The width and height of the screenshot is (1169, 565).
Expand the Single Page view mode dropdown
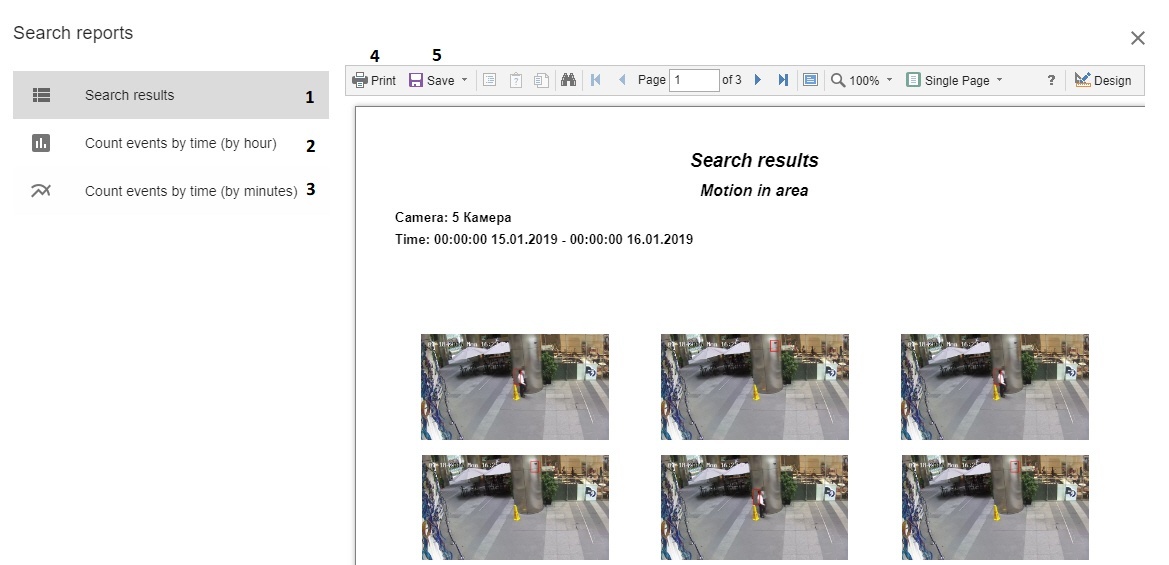tap(954, 81)
